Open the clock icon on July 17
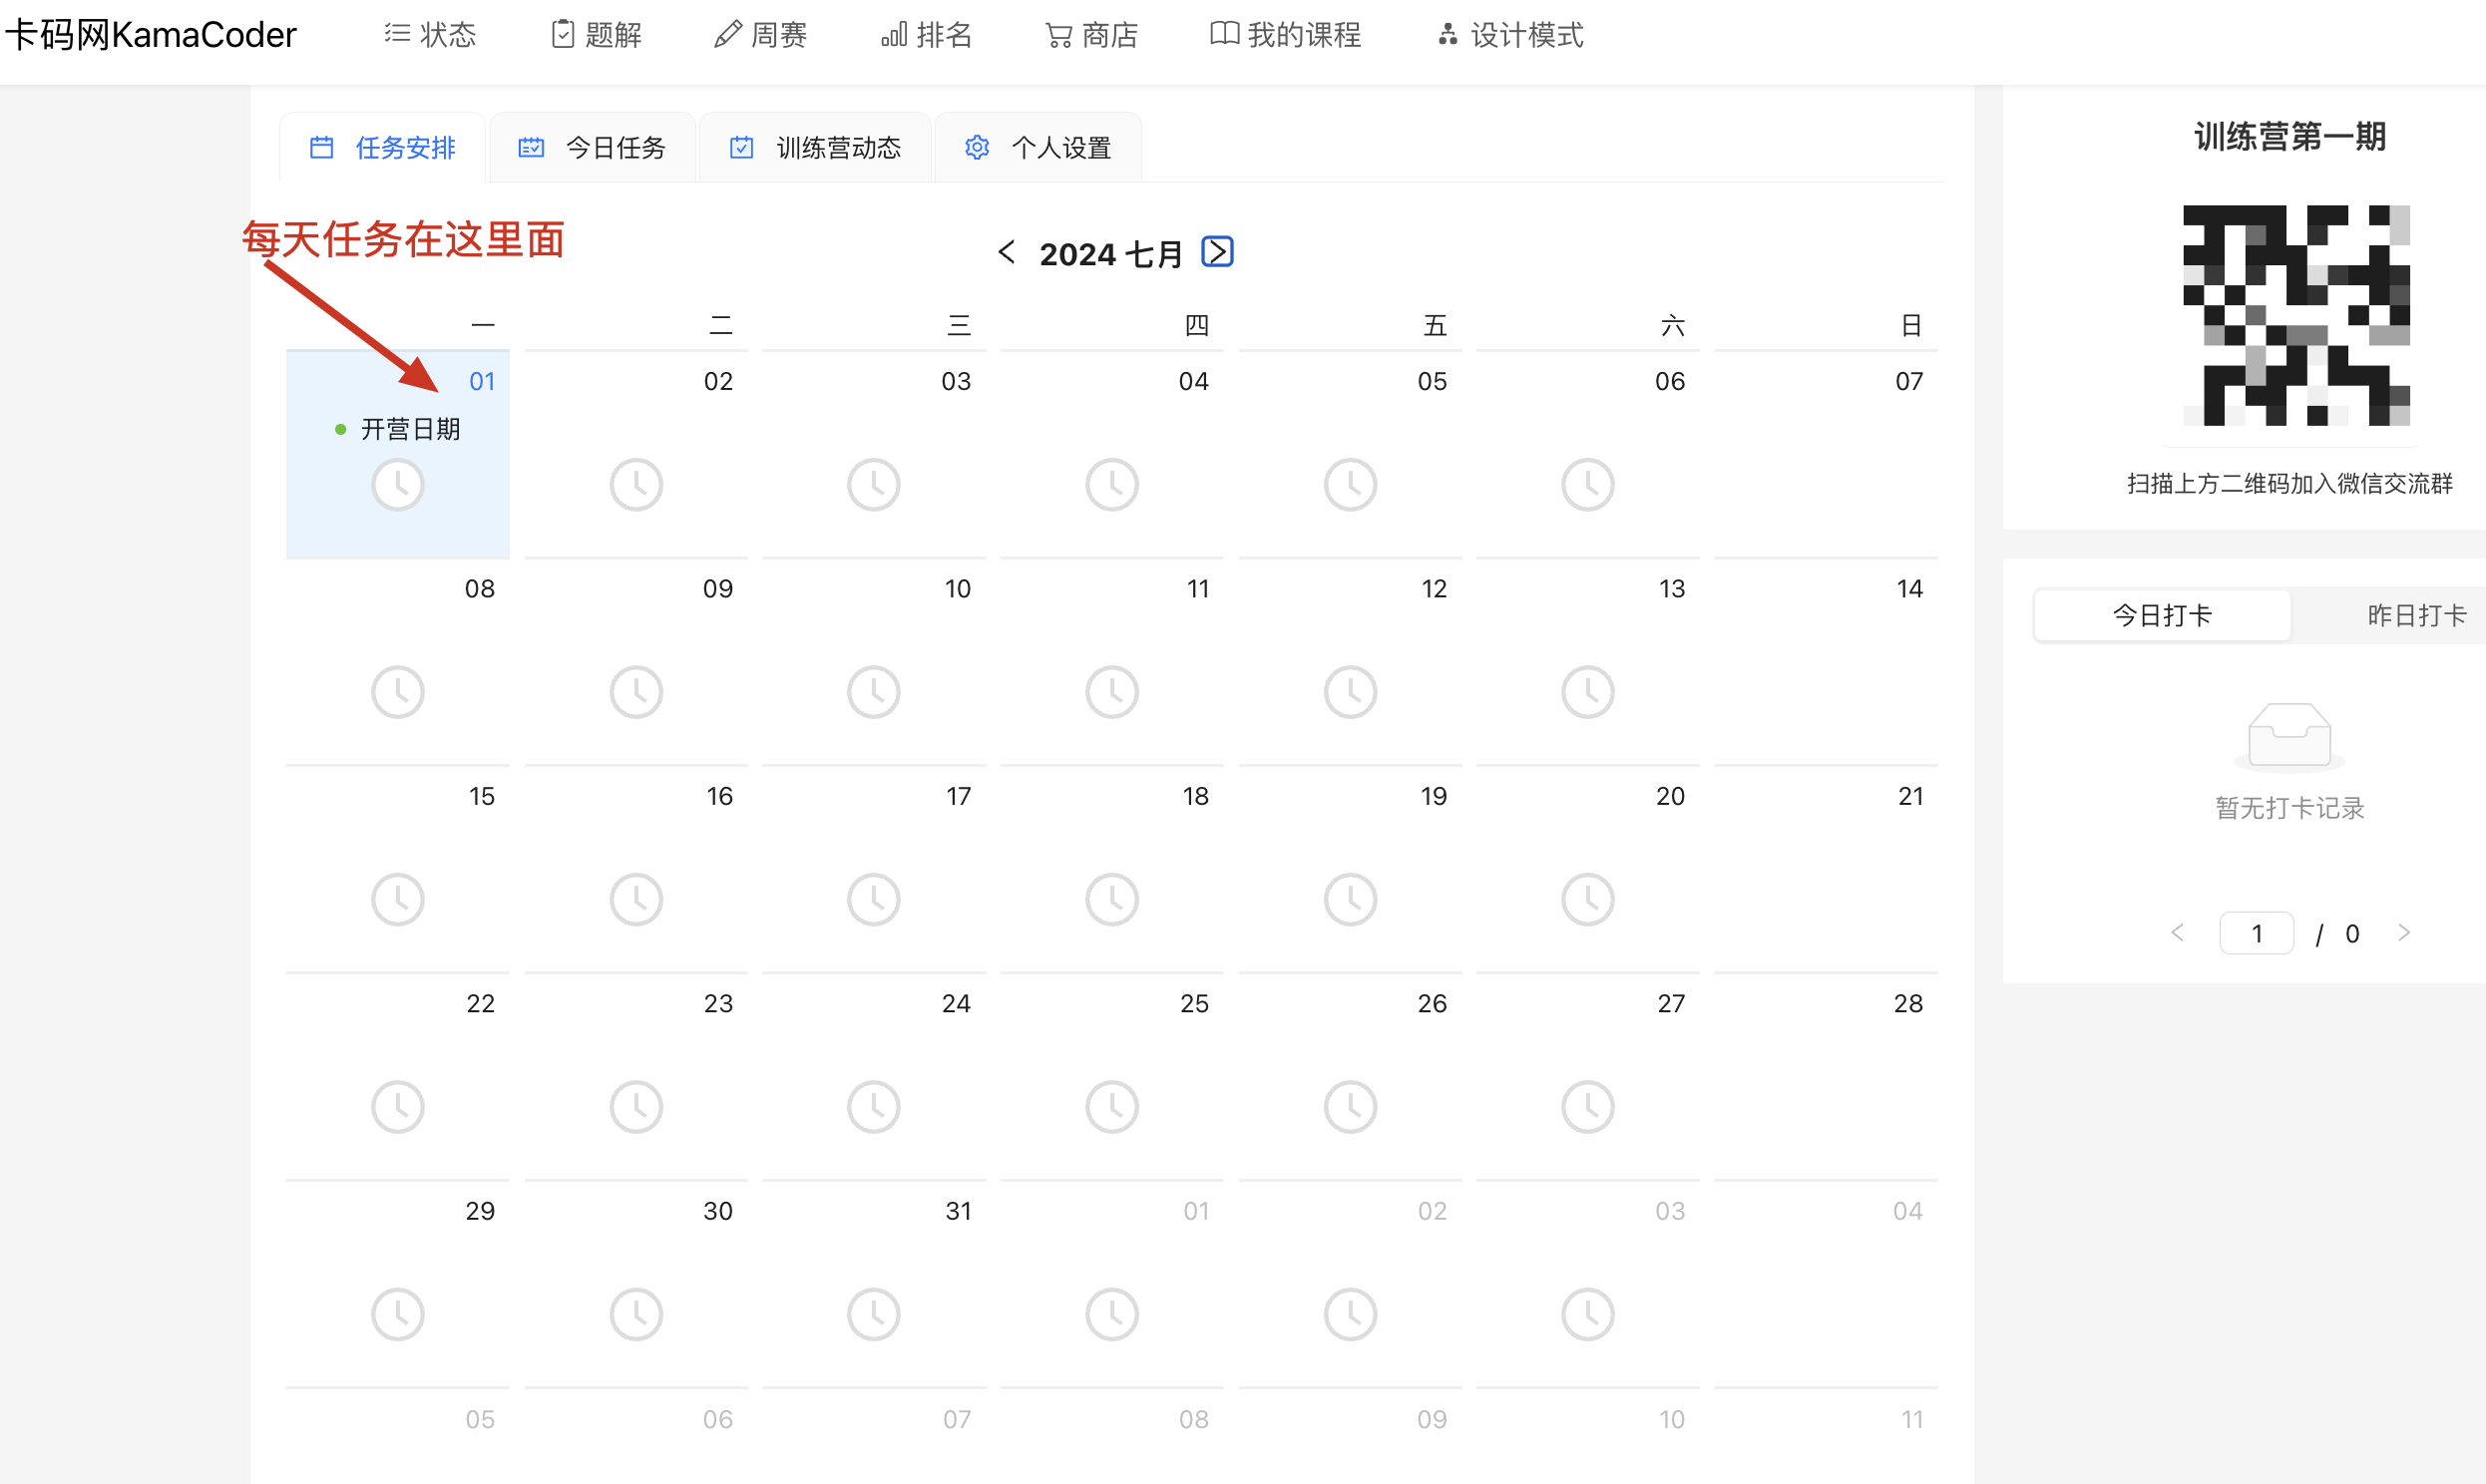This screenshot has height=1484, width=2486. coord(874,900)
